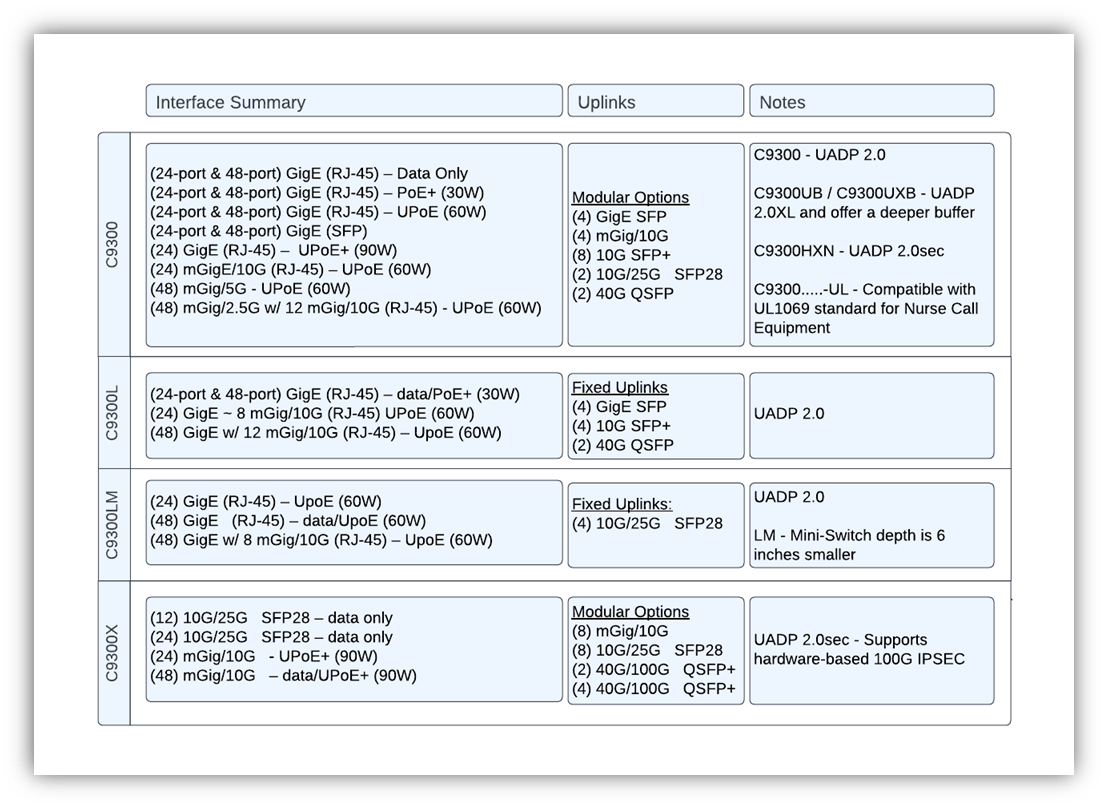Click the C9300X row label
Image resolution: width=1108 pixels, height=809 pixels.
tap(113, 650)
